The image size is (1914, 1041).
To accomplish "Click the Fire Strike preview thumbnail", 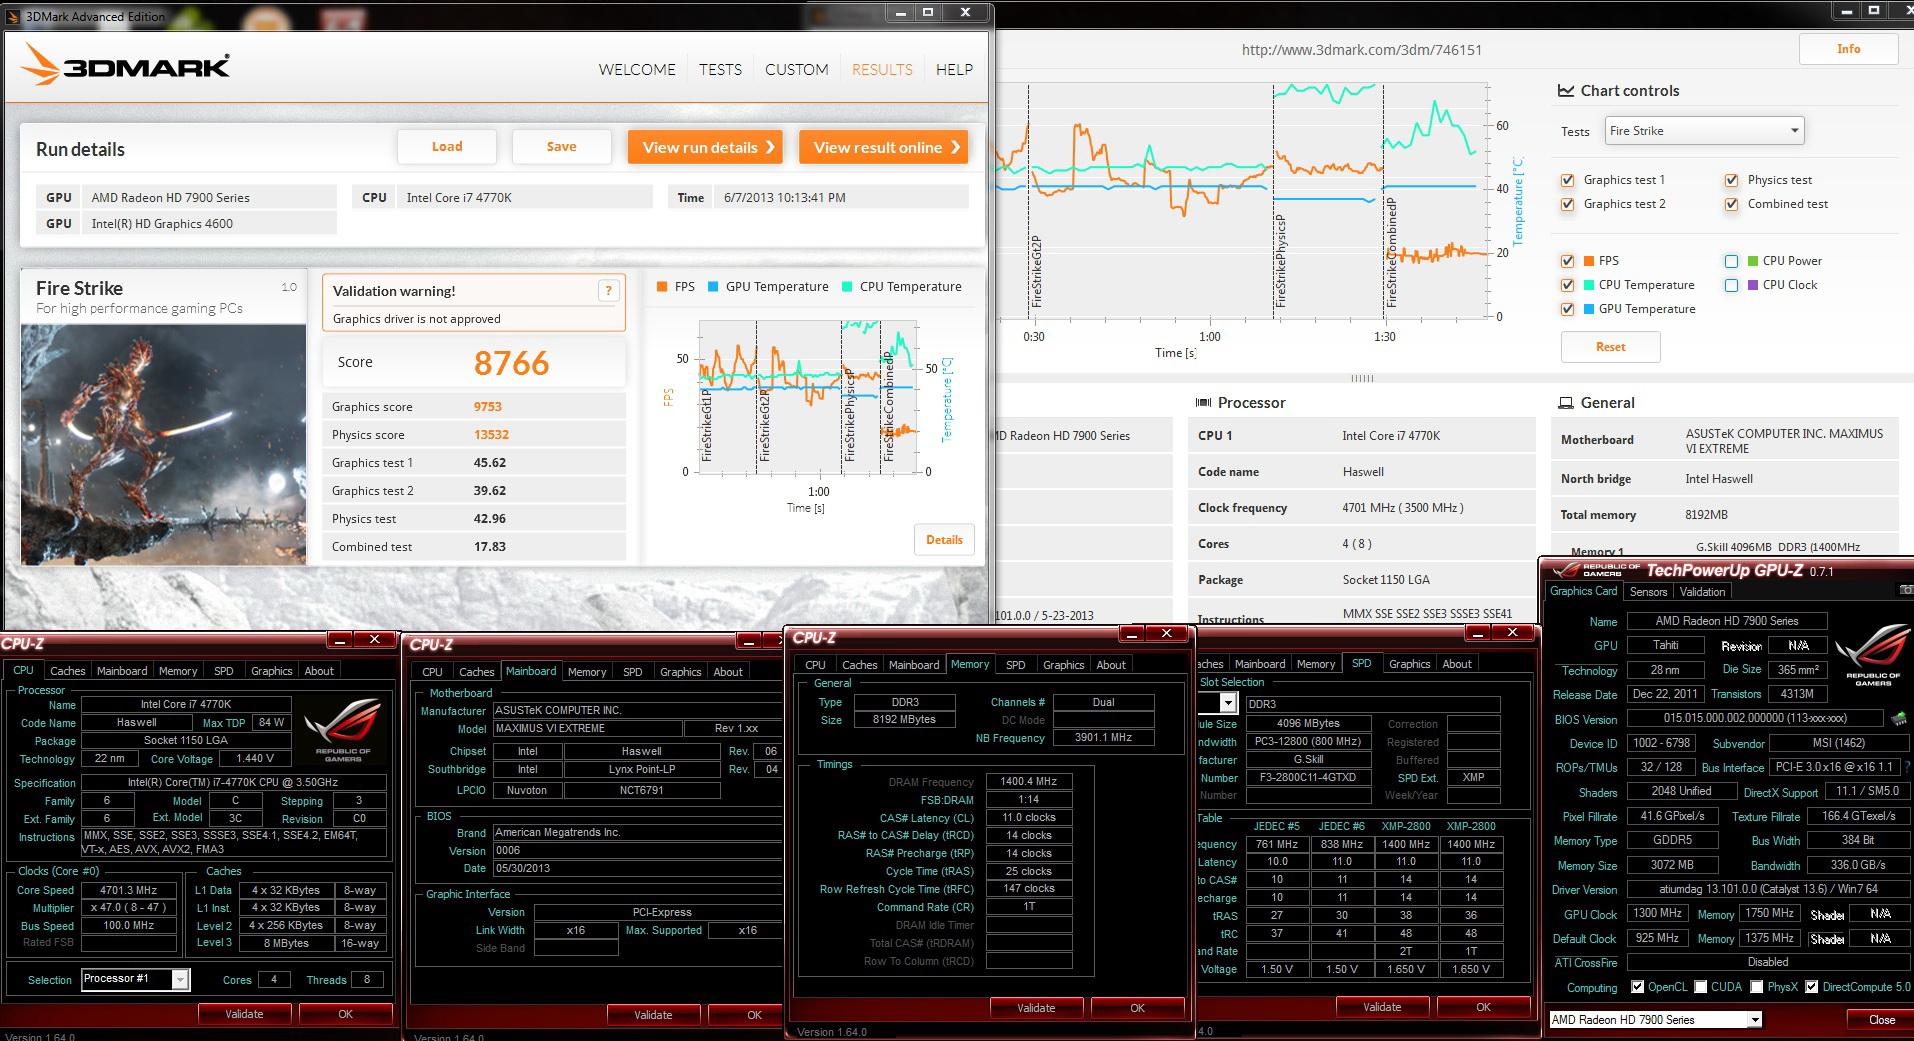I will pos(163,444).
